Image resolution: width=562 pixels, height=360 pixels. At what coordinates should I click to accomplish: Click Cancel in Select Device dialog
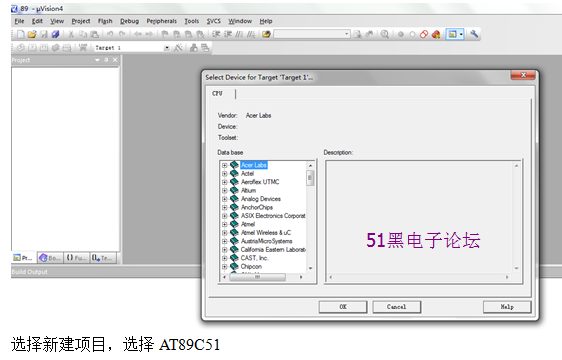[x=396, y=307]
